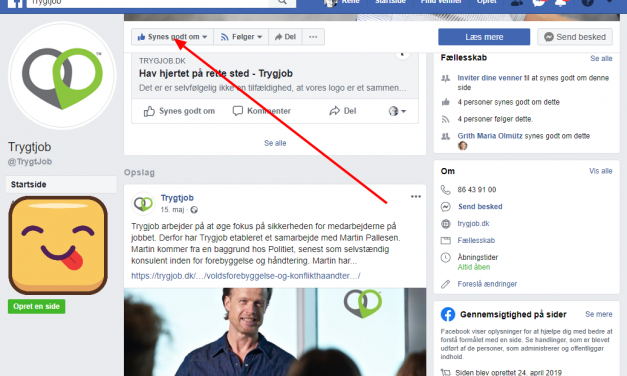
Task: Select the Startside tab in sidebar
Action: click(x=61, y=184)
